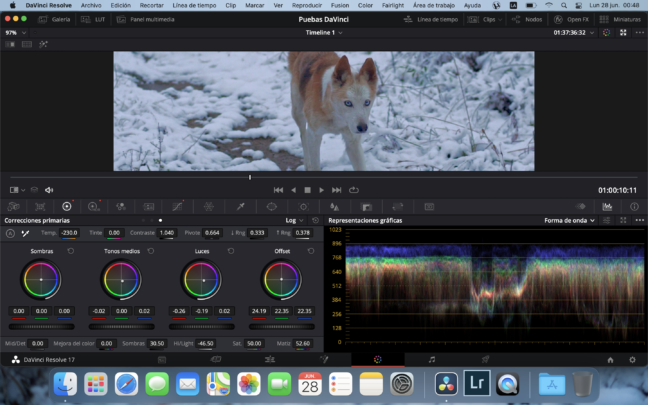648x405 pixels.
Task: Reset the Sombras color wheel
Action: click(70, 251)
